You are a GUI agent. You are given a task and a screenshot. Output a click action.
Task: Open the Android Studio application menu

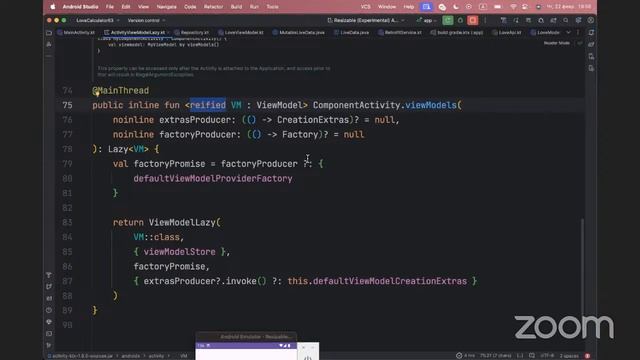pyautogui.click(x=80, y=7)
